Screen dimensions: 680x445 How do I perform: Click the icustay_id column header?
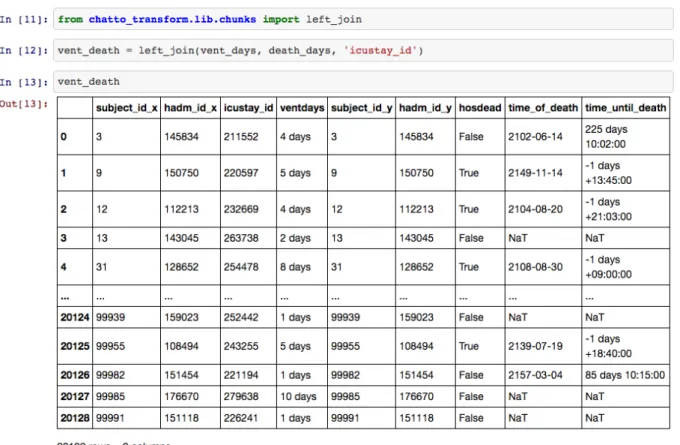248,108
